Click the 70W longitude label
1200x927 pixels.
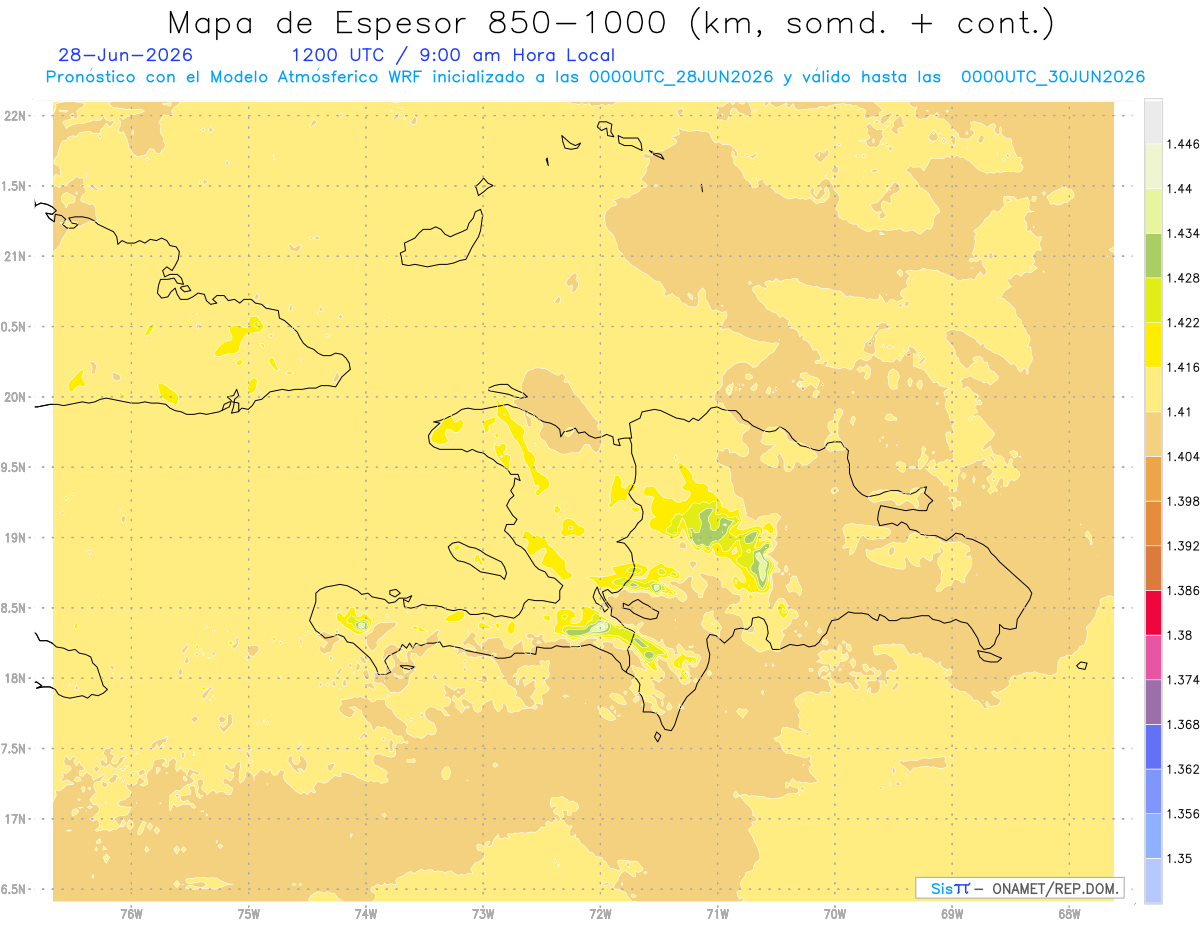click(x=835, y=915)
